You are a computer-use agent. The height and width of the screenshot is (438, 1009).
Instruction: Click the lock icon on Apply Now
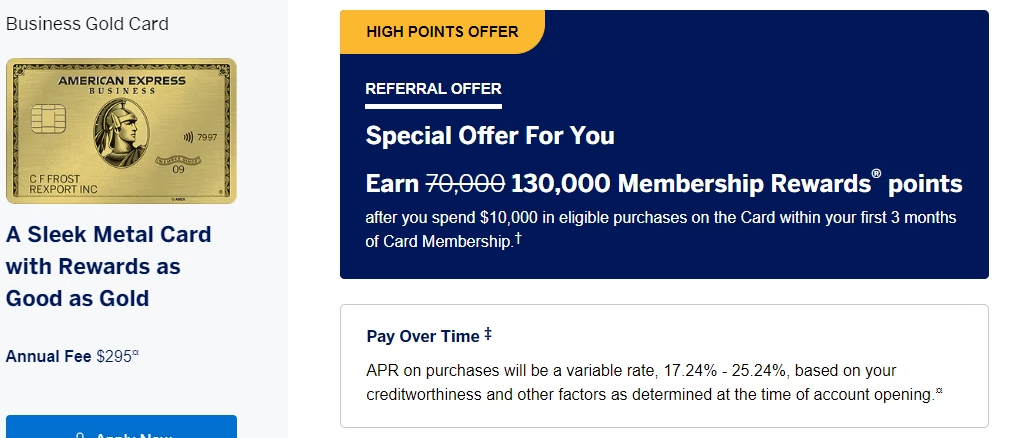80,435
